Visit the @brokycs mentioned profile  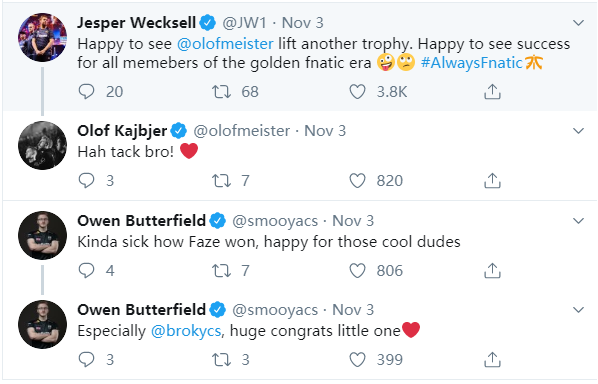click(x=186, y=331)
